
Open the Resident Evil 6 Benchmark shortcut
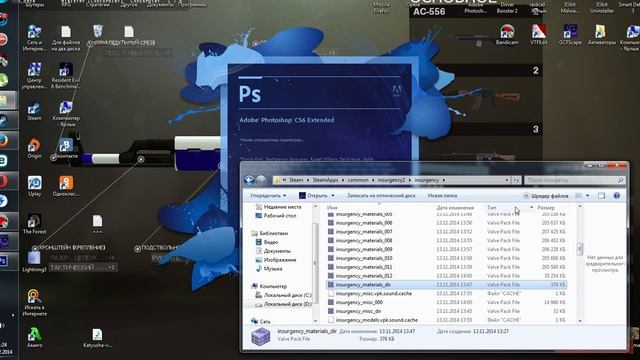tap(66, 76)
